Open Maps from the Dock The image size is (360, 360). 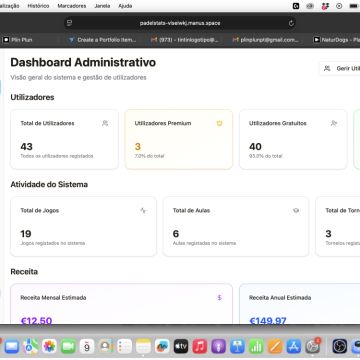(x=31, y=347)
